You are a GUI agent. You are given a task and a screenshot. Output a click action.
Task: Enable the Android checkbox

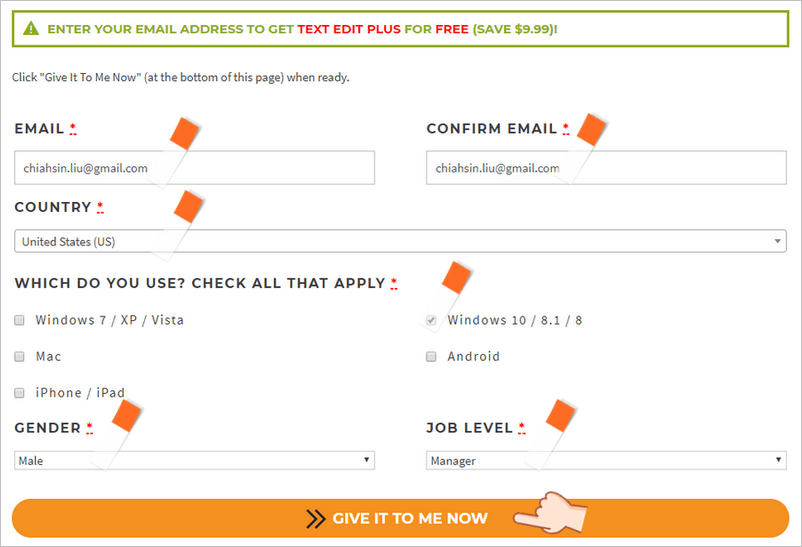pos(431,357)
